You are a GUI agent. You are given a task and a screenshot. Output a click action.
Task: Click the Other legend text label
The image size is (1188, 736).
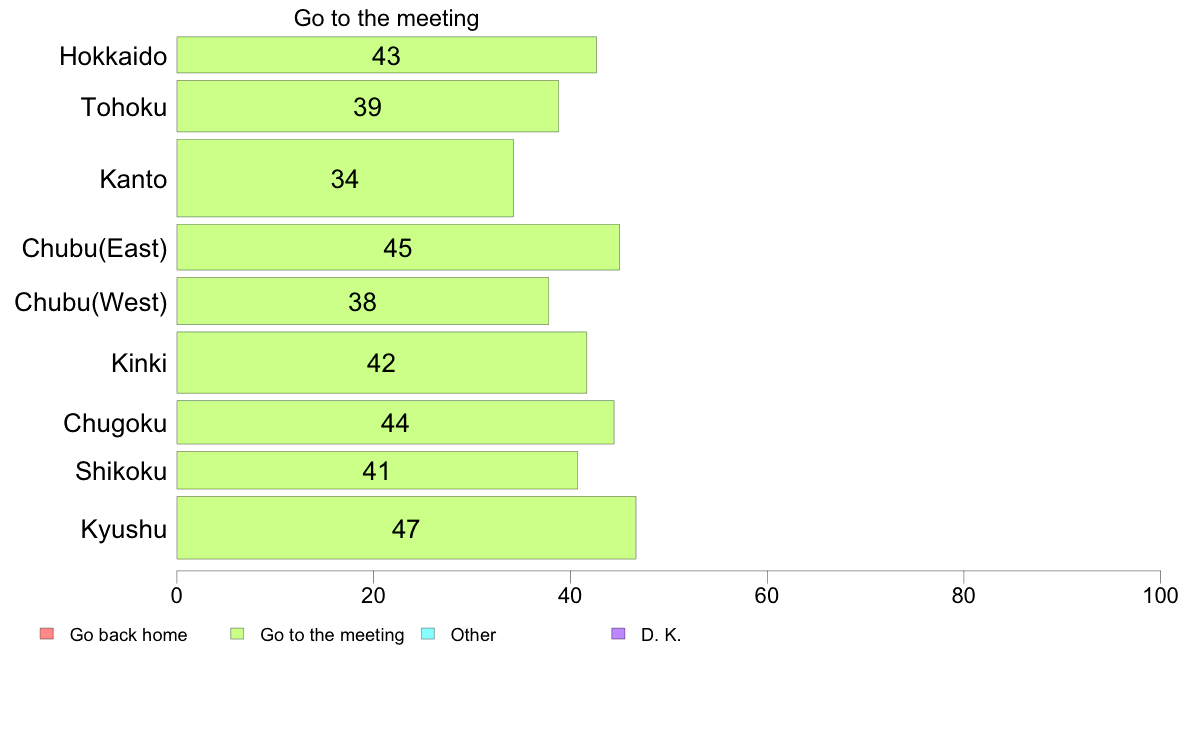(x=473, y=635)
